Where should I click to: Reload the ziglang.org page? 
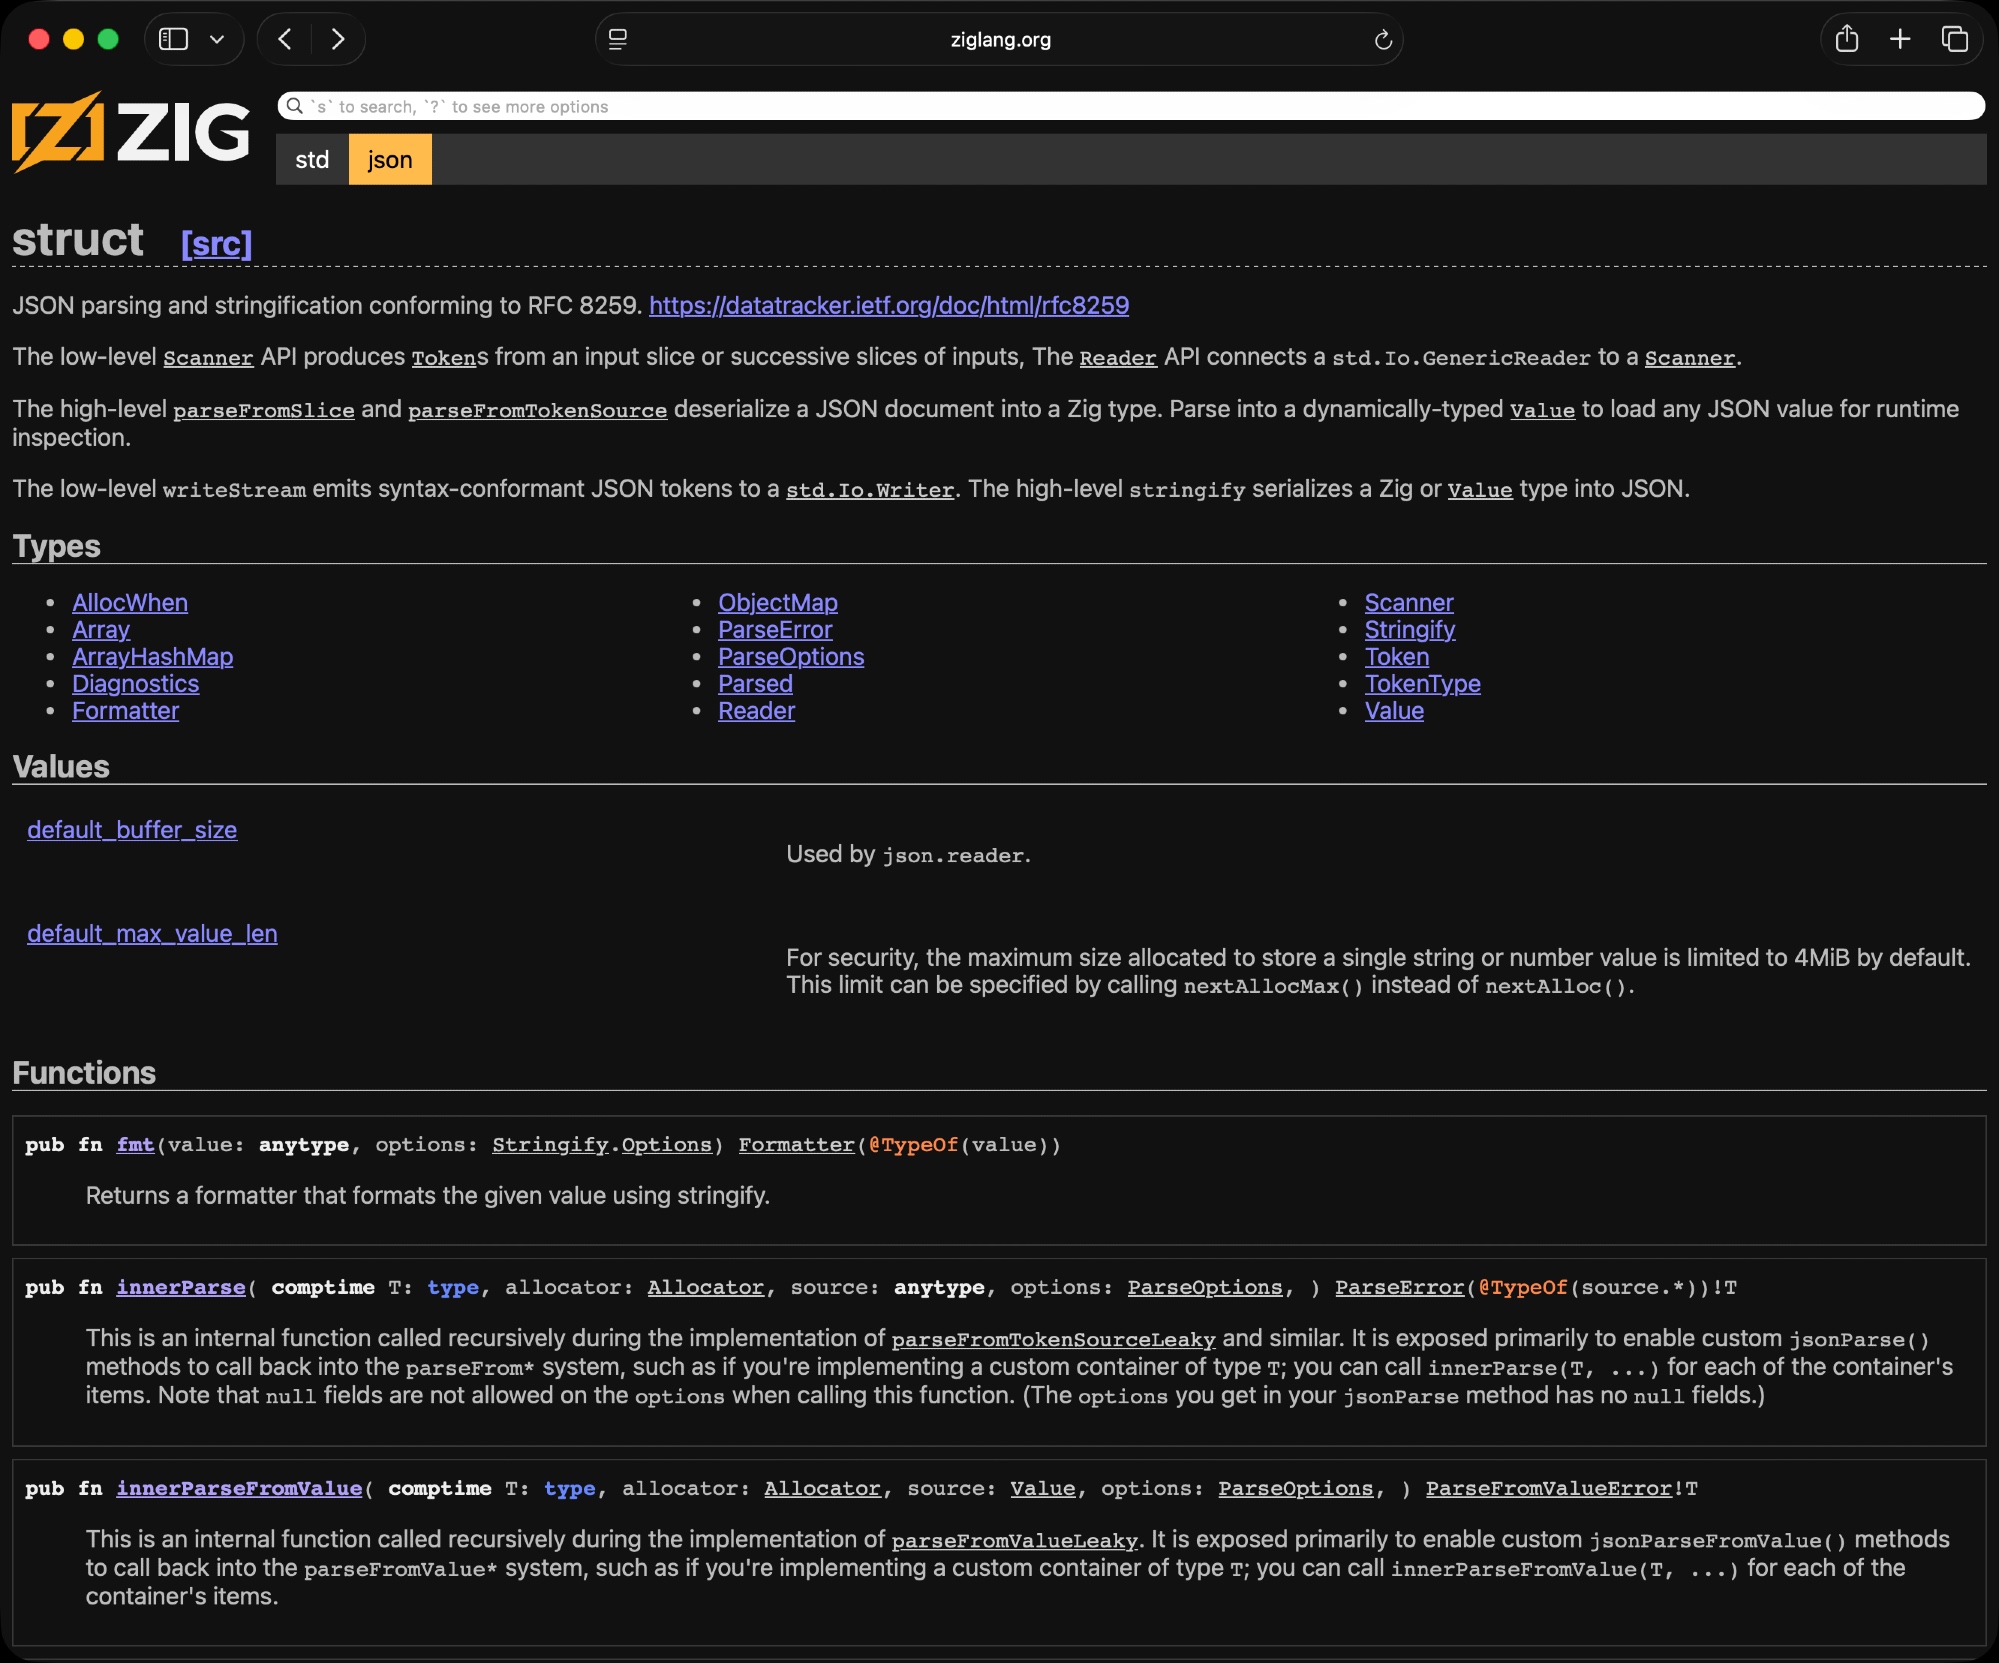1383,39
